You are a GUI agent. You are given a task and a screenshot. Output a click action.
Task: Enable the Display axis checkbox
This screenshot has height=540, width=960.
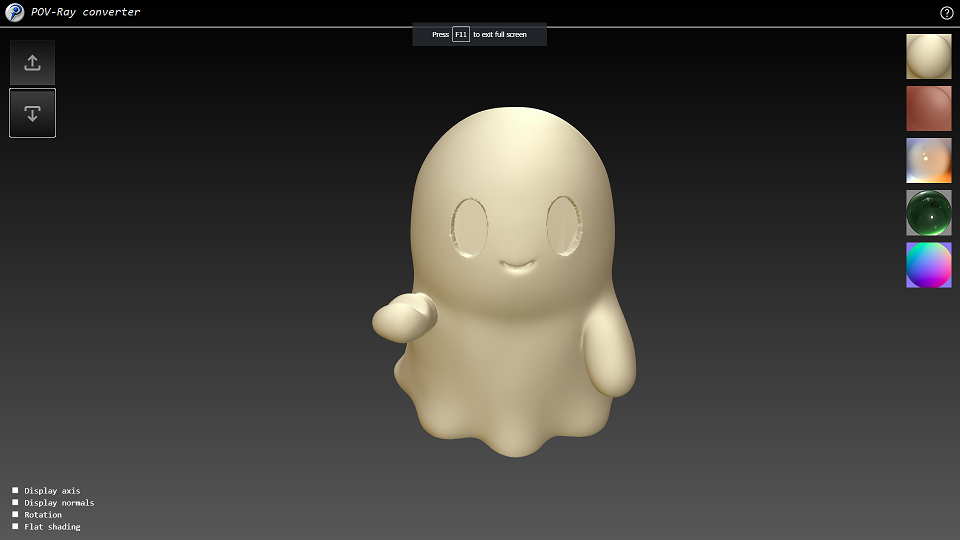(x=15, y=491)
